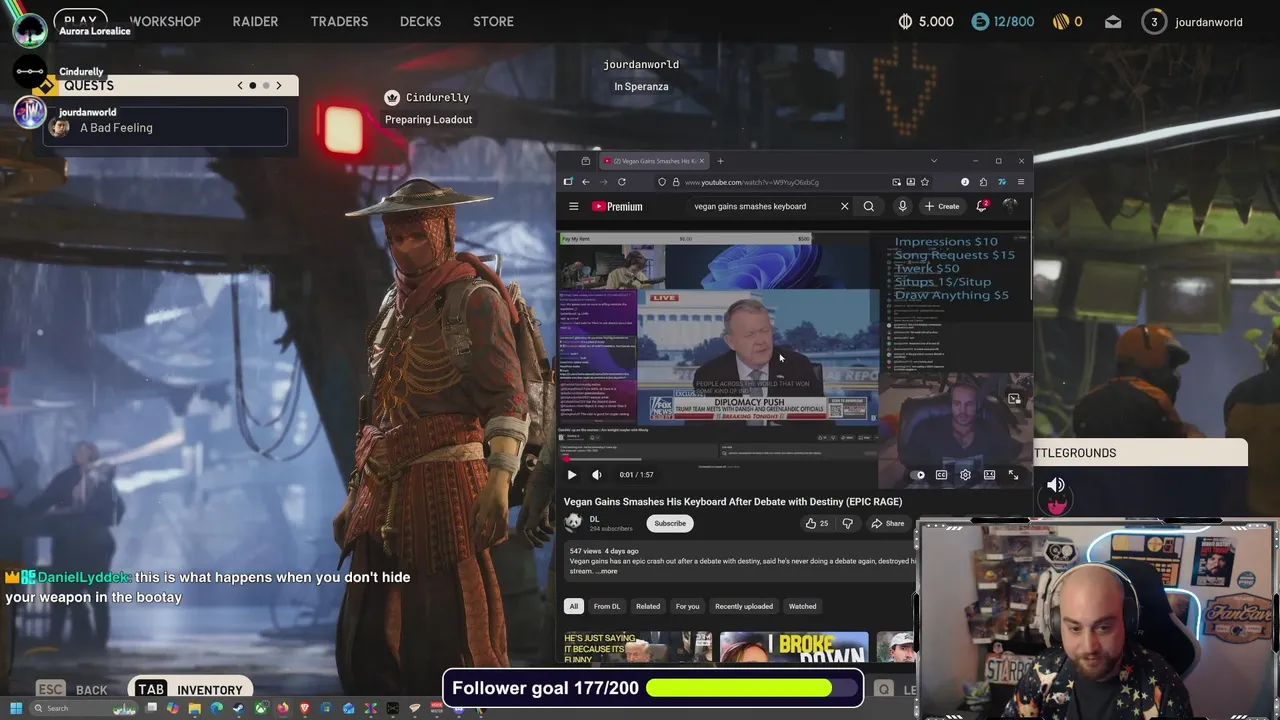Open Firefox from the taskbar

tap(282, 709)
